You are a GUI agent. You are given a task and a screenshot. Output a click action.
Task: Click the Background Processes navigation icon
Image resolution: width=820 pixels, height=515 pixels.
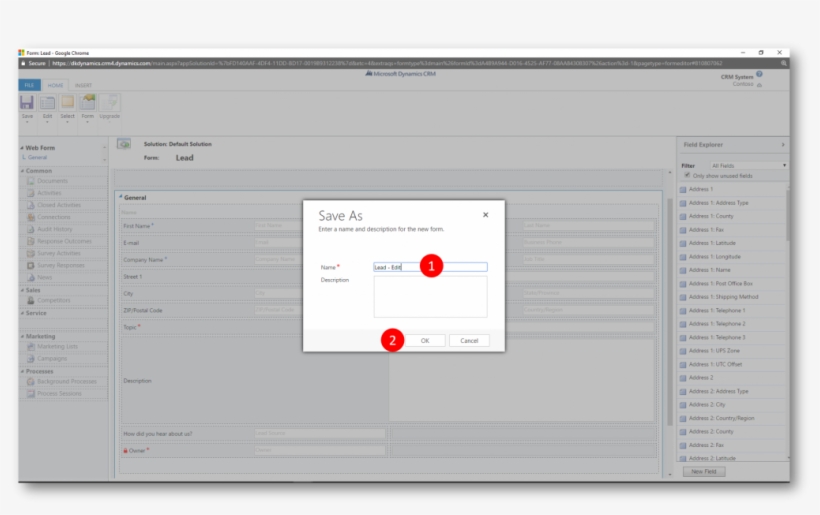pos(31,381)
